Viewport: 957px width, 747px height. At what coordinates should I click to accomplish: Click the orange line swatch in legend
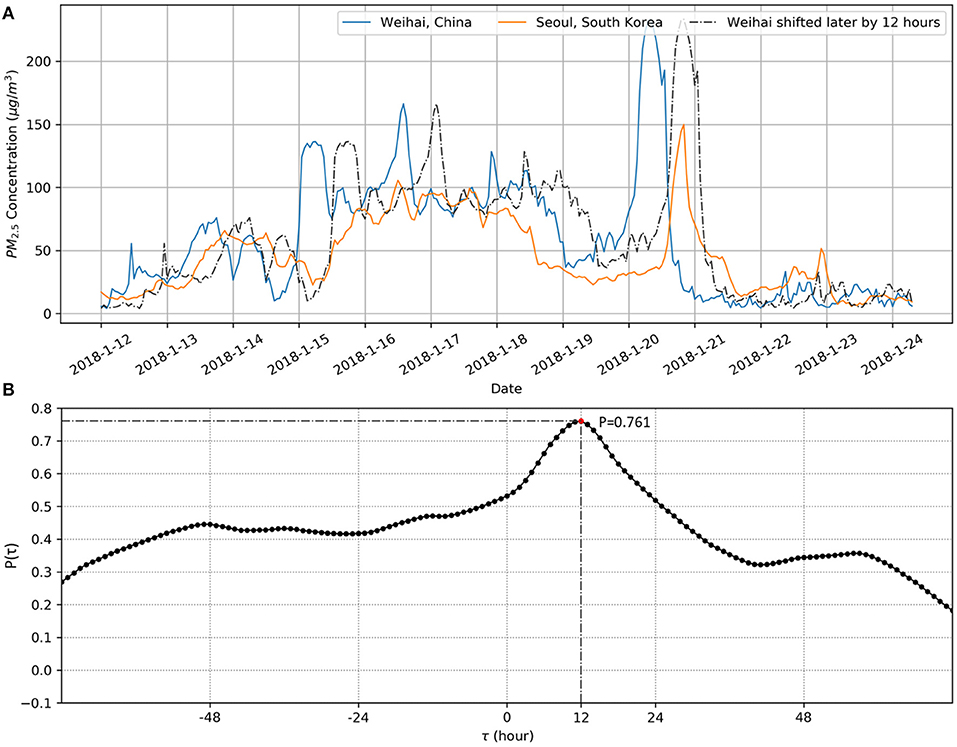[513, 23]
